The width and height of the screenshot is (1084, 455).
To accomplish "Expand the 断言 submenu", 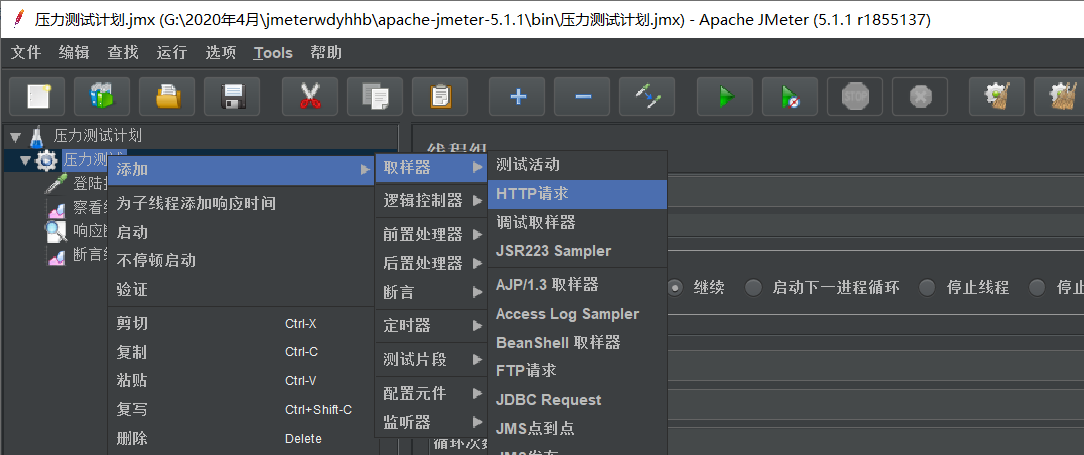I will click(x=431, y=292).
